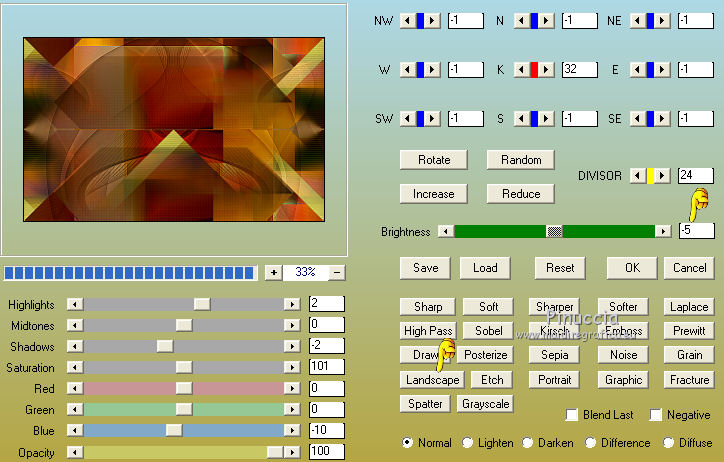Select the Diffuse blend mode radio
724x462 pixels.
(668, 443)
